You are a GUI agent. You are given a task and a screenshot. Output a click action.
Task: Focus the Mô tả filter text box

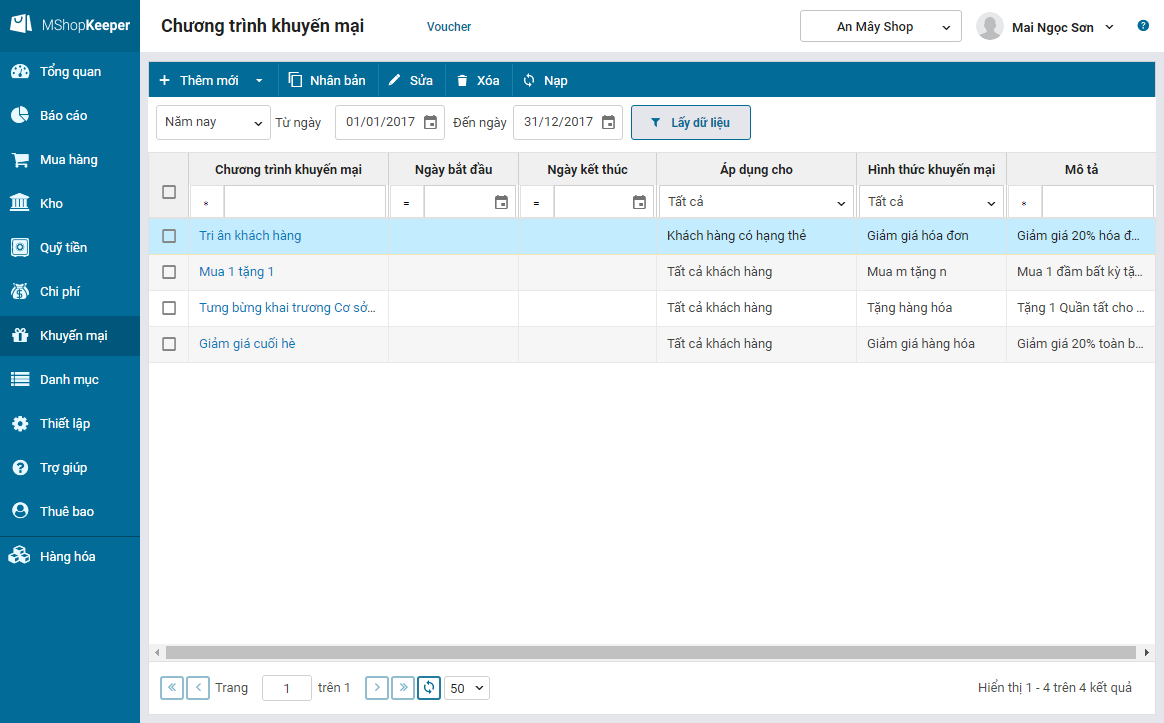tap(1098, 203)
